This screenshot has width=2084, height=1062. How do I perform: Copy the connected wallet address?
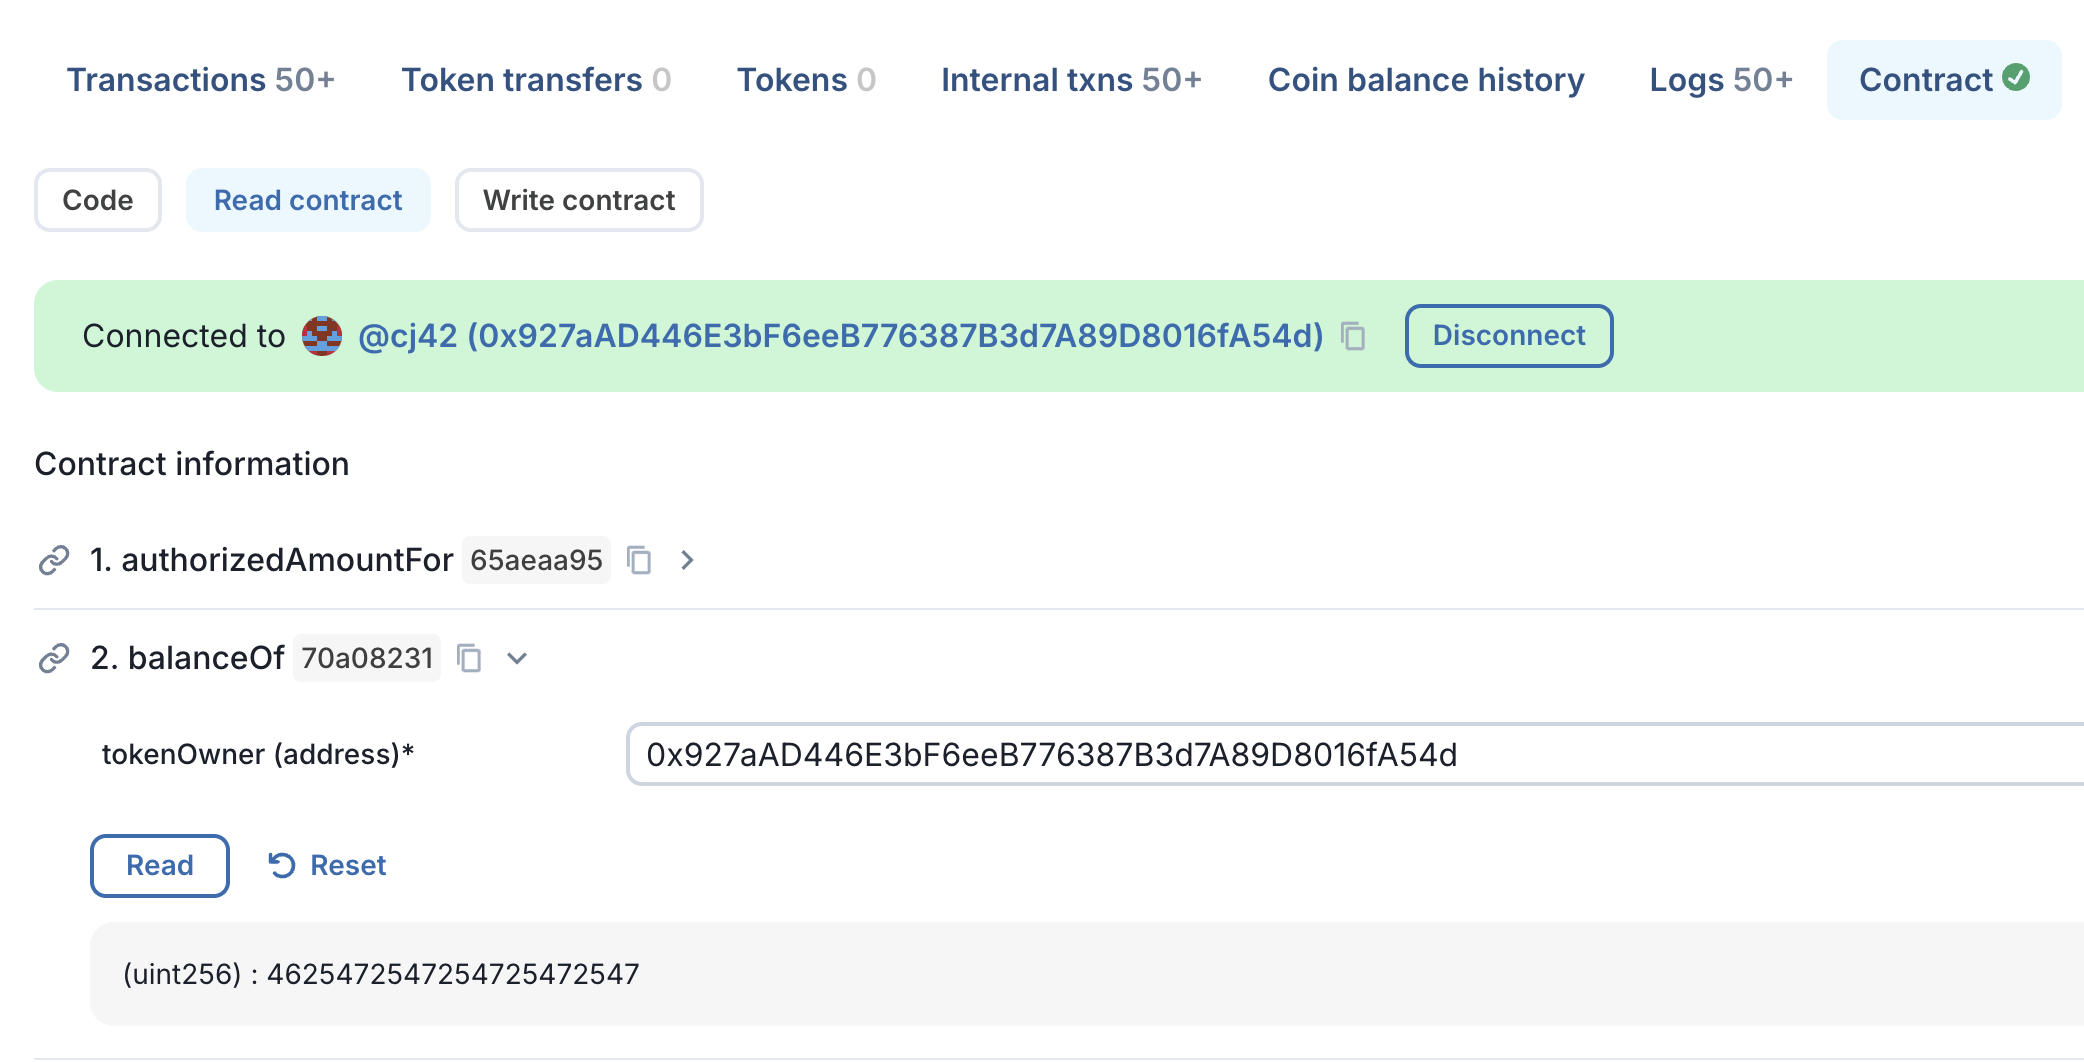click(x=1353, y=336)
